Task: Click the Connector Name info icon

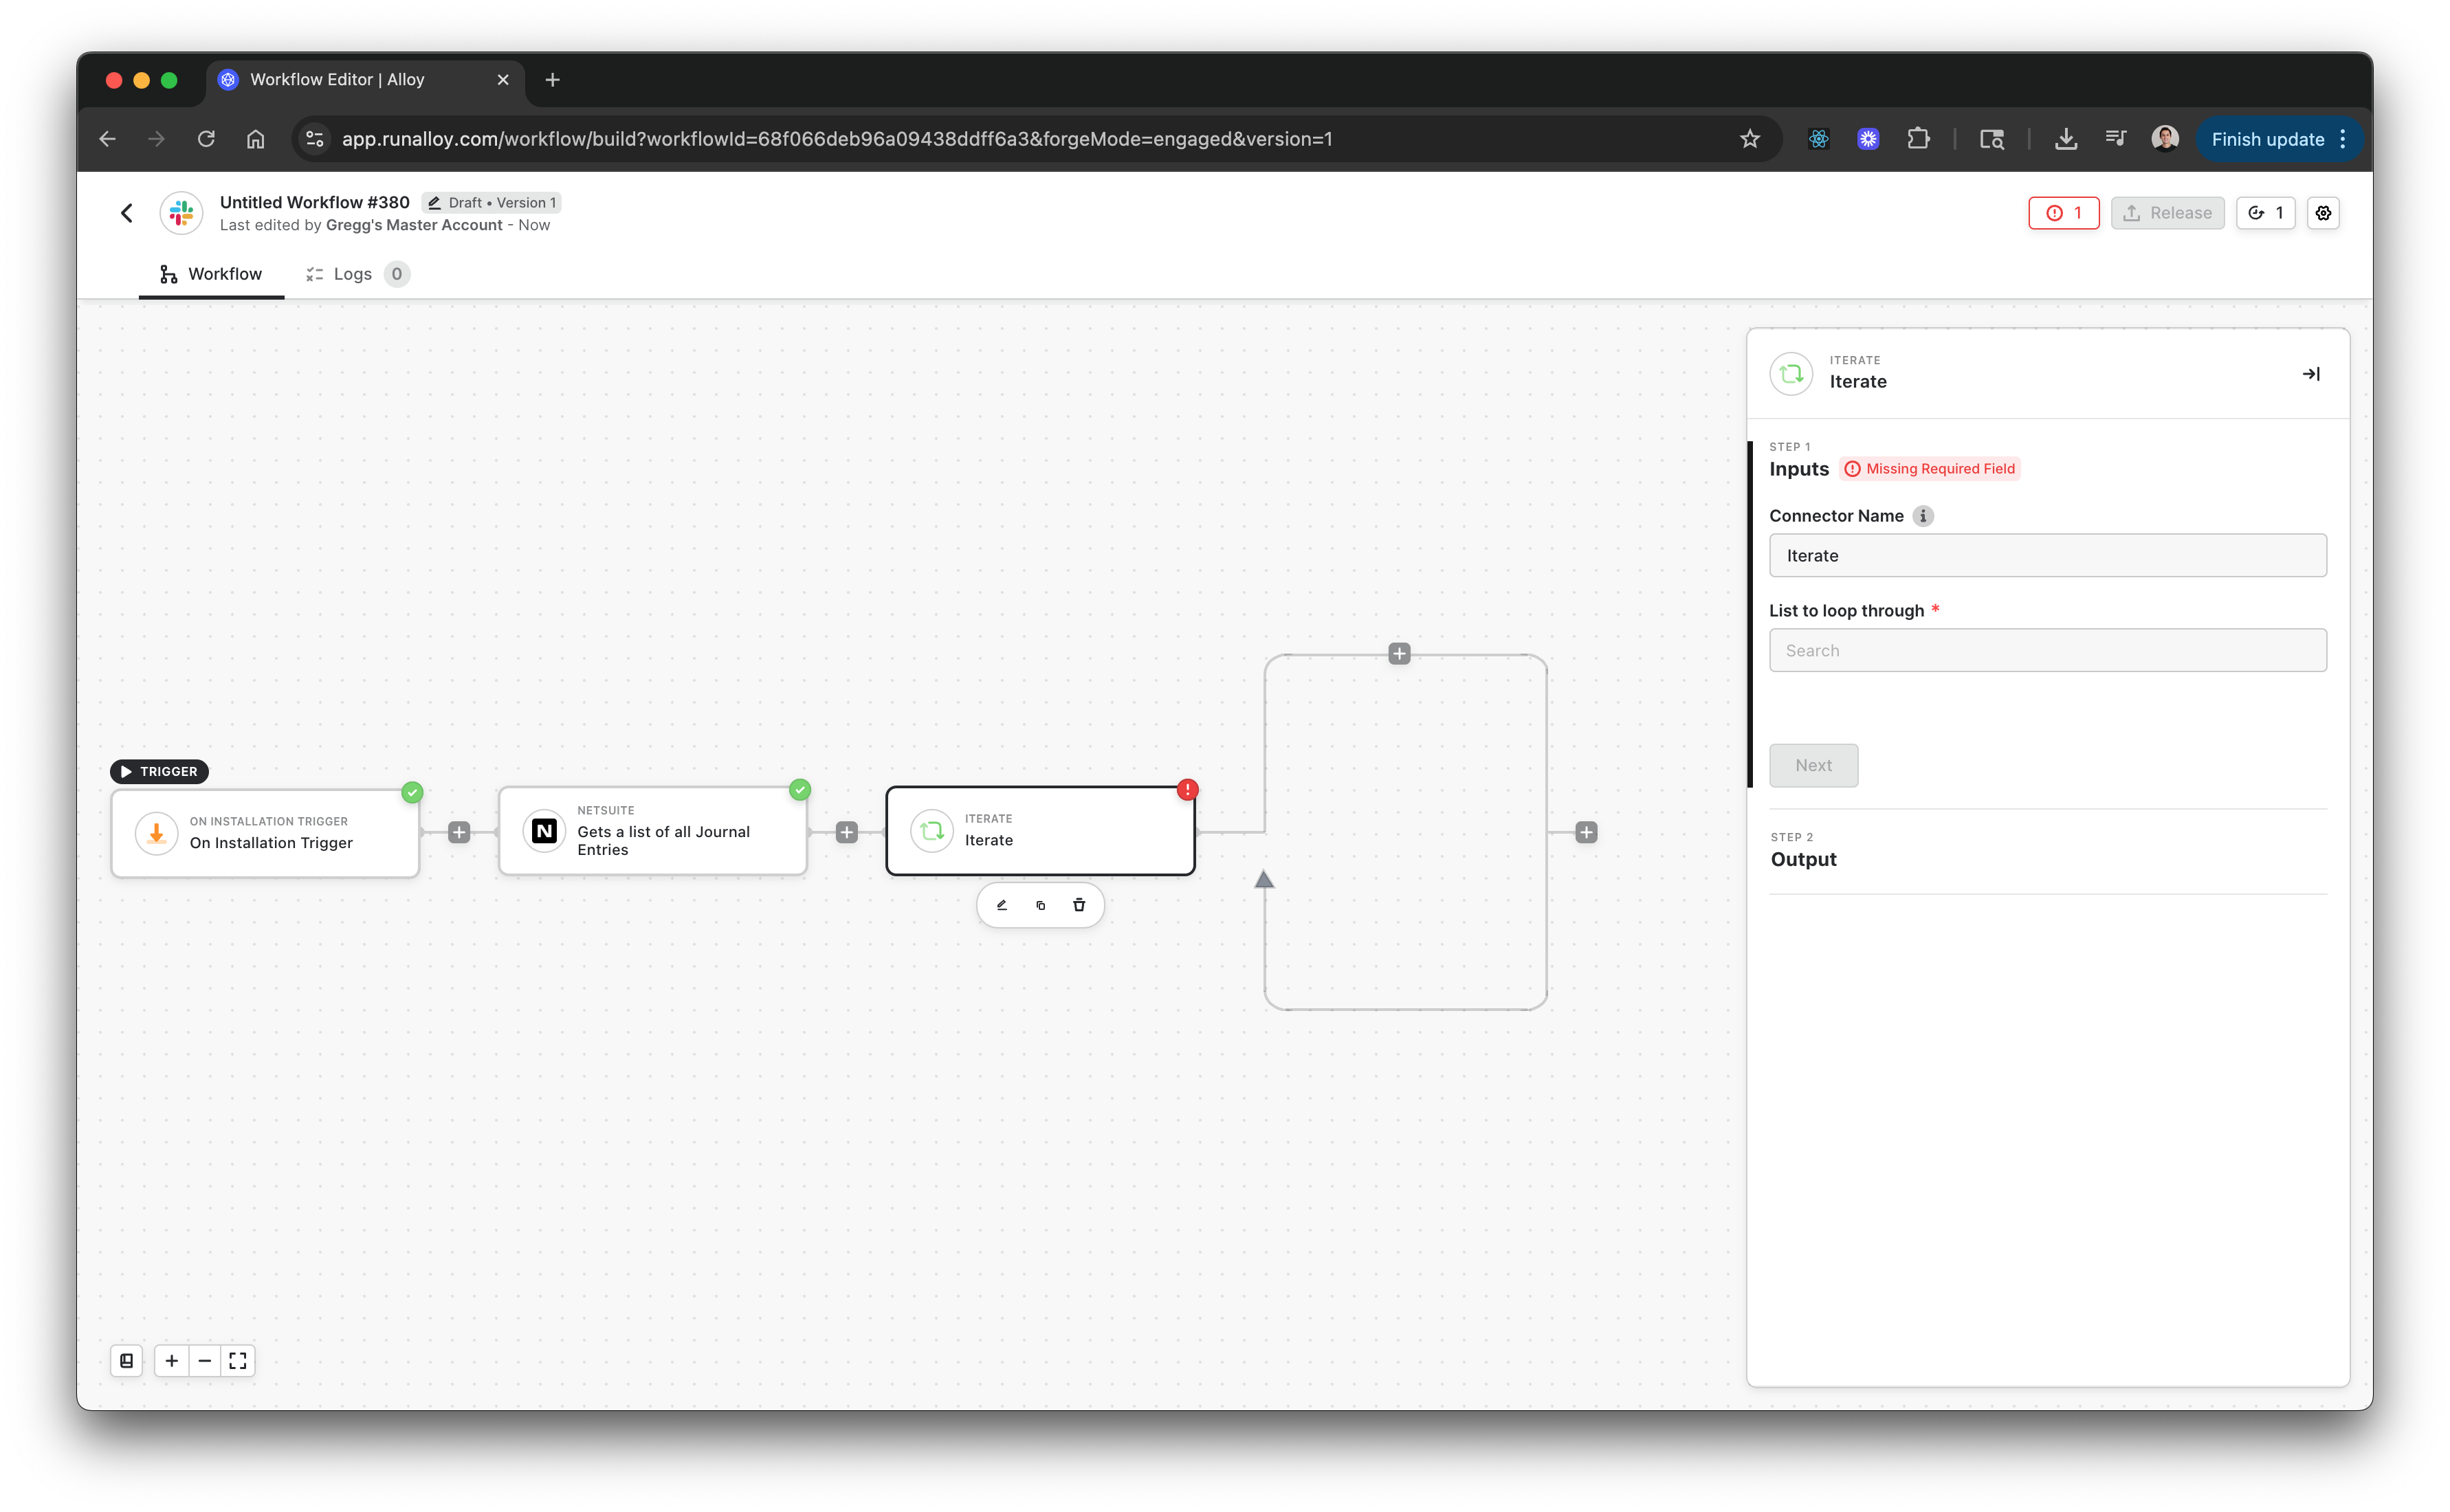Action: 1922,516
